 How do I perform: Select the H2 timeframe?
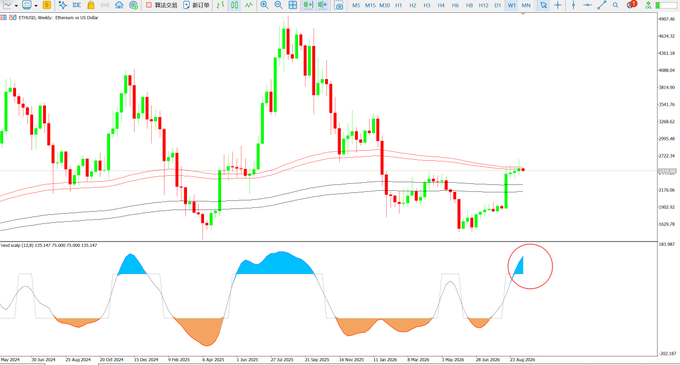[x=413, y=6]
